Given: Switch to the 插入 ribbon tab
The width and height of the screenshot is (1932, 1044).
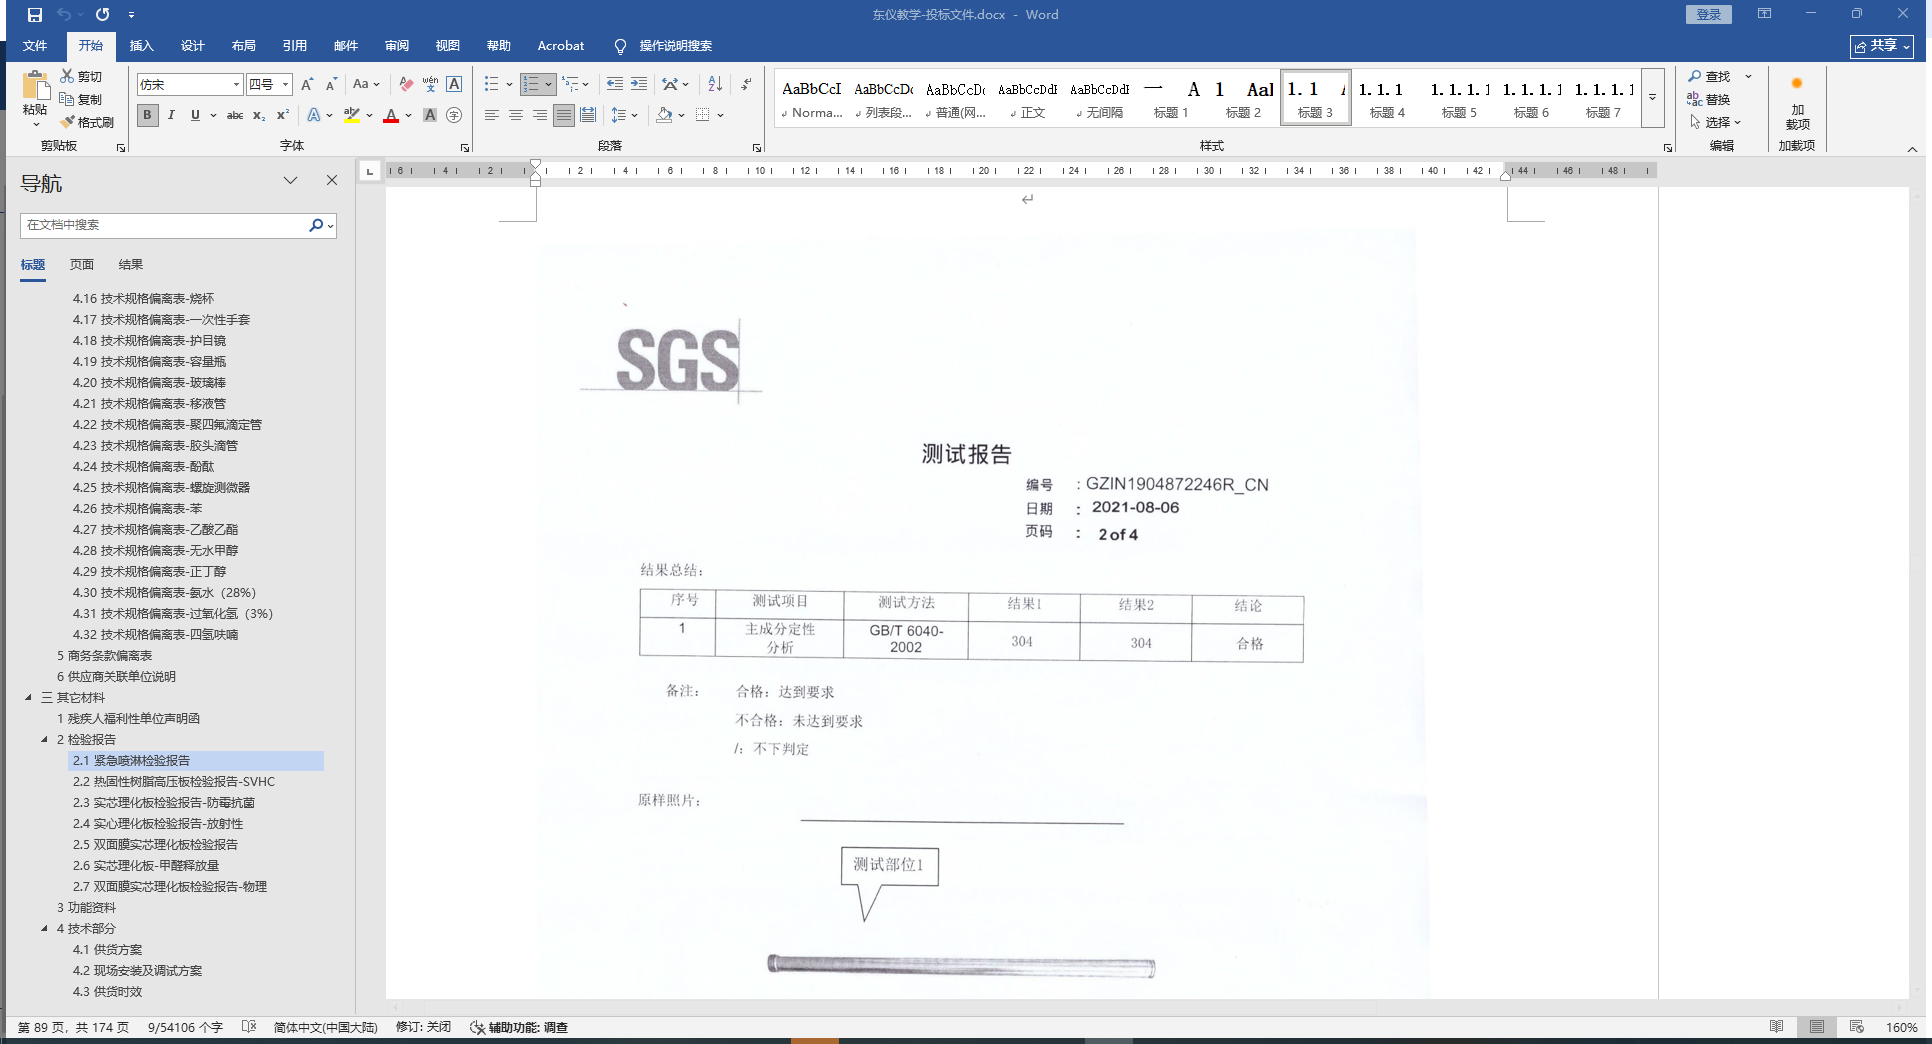Looking at the screenshot, I should coord(142,46).
